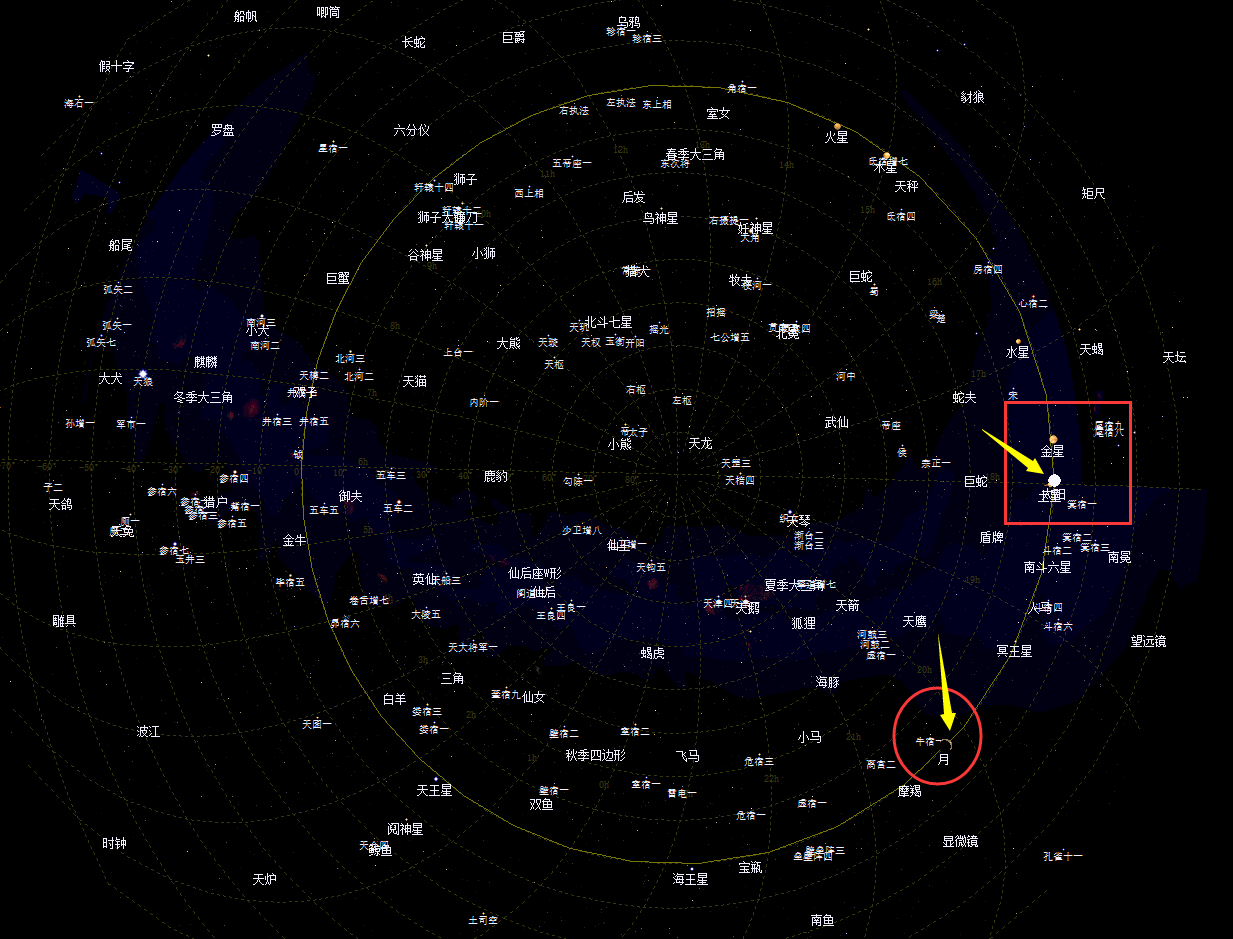The height and width of the screenshot is (939, 1233).
Task: Select the planet Mars labeled 火星
Action: coord(836,137)
